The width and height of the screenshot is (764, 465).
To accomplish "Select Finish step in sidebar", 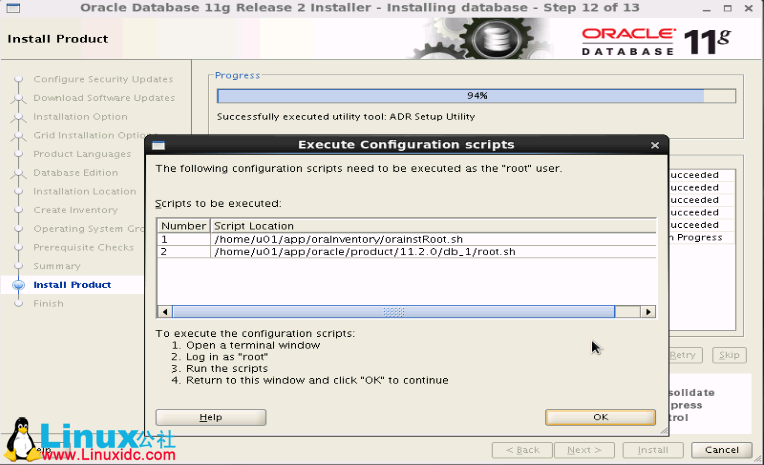I will coord(48,303).
